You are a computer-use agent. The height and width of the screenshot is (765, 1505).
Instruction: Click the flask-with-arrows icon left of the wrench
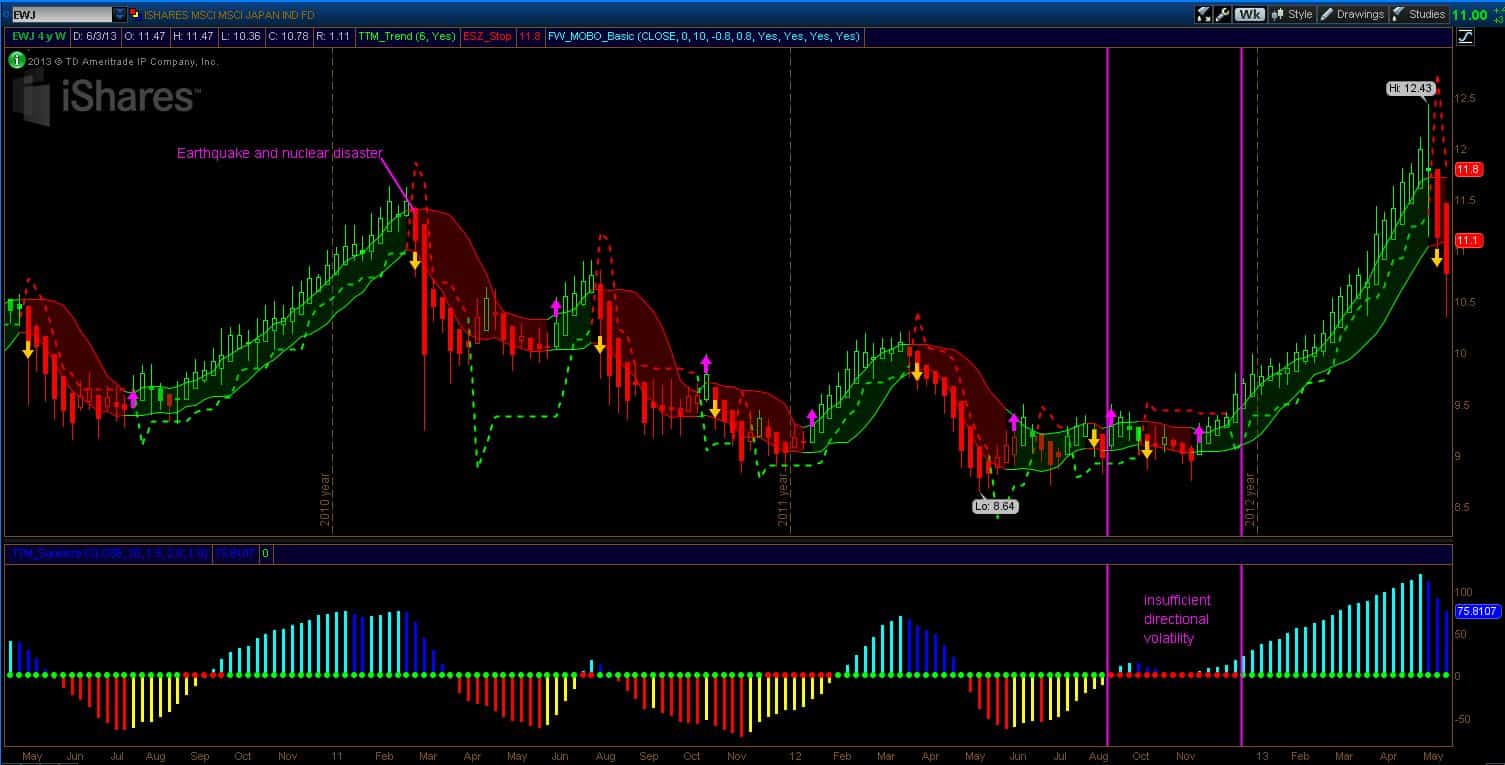pos(1203,14)
